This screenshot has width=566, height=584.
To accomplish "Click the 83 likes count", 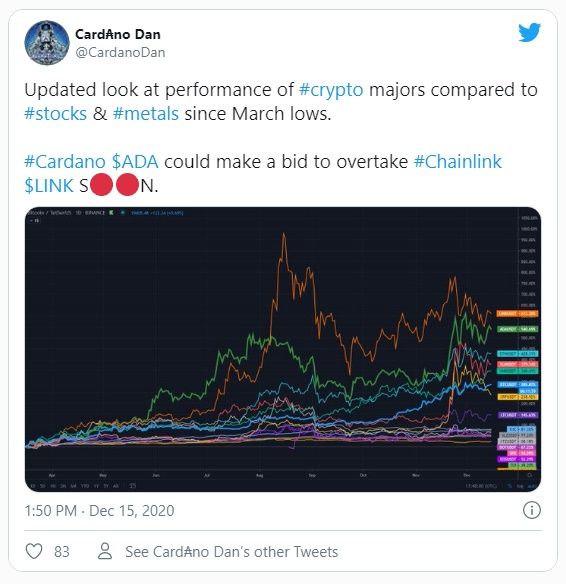I will pyautogui.click(x=62, y=552).
